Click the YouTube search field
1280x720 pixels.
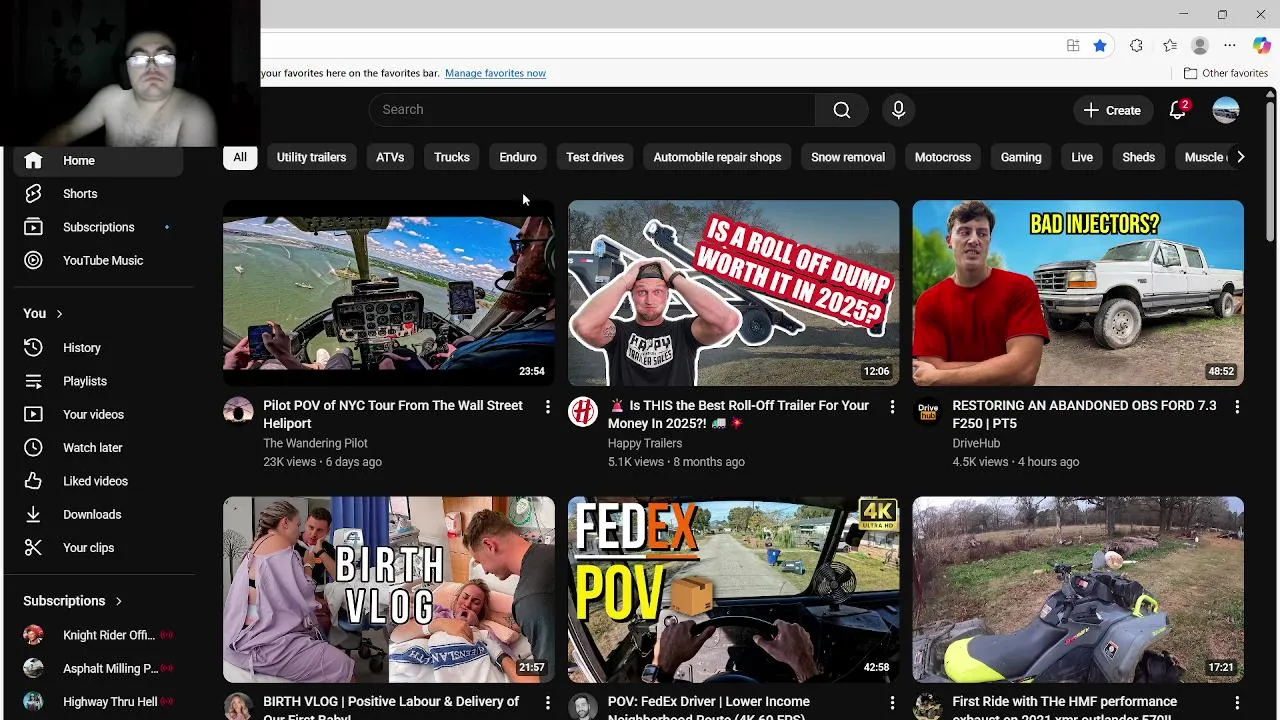(592, 110)
